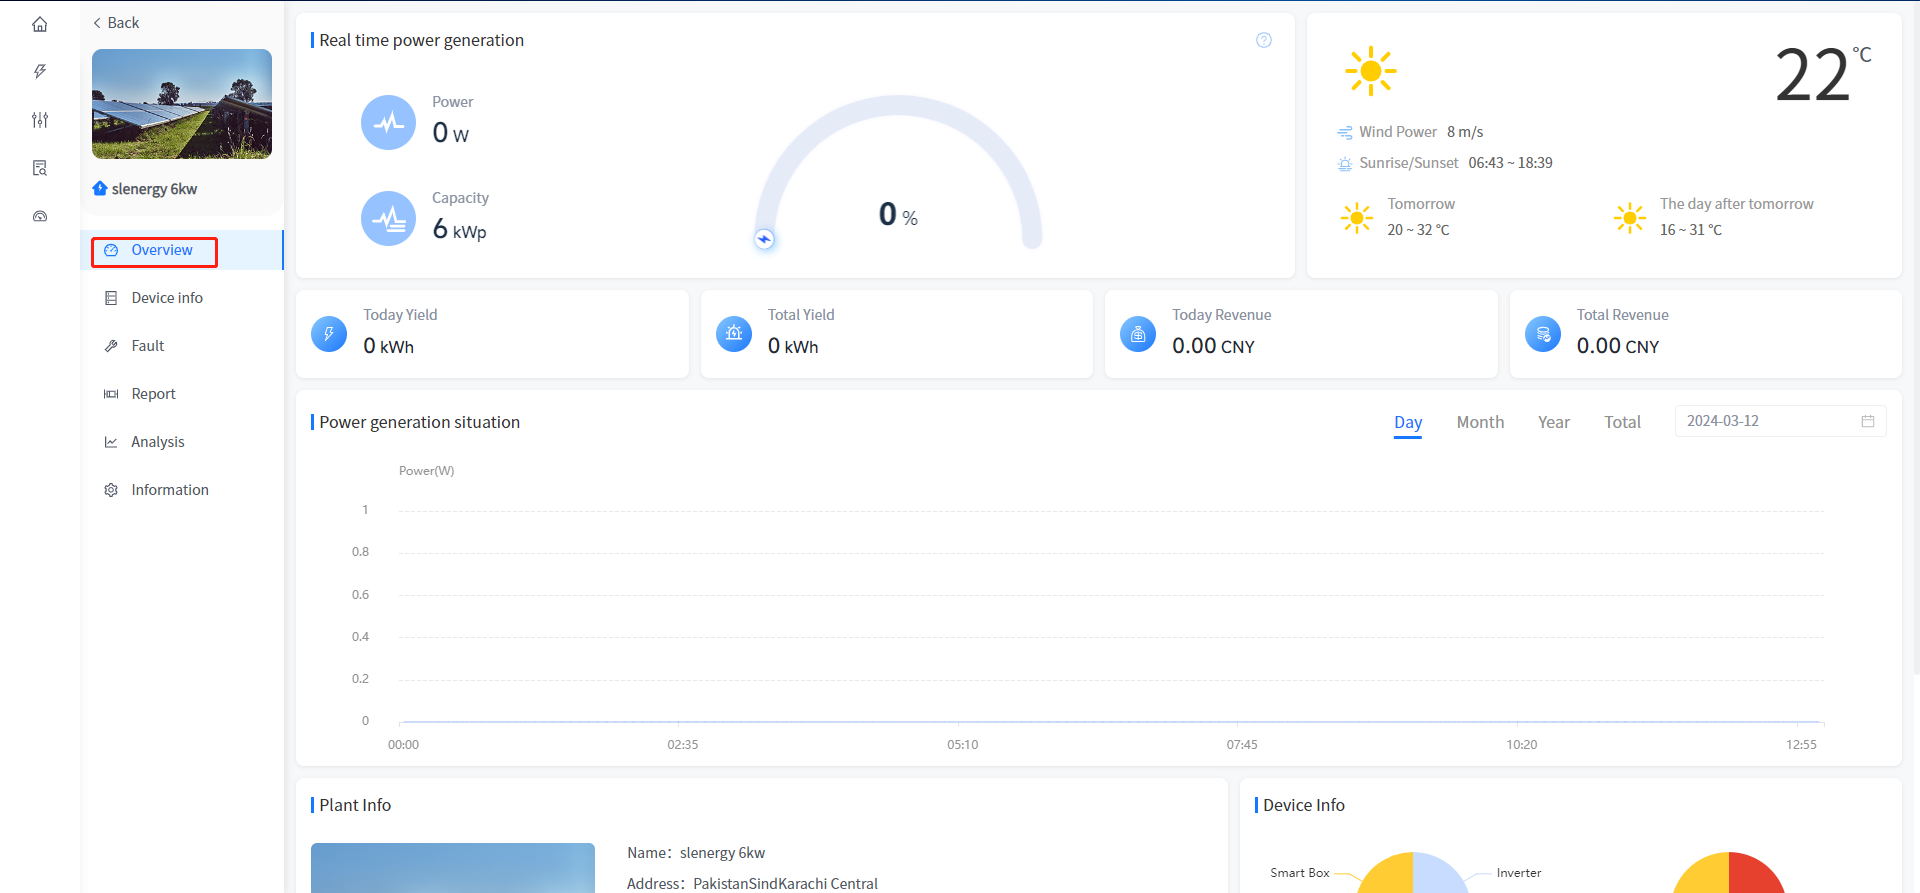The height and width of the screenshot is (893, 1920).
Task: Open the document search icon in left rail
Action: (x=40, y=168)
